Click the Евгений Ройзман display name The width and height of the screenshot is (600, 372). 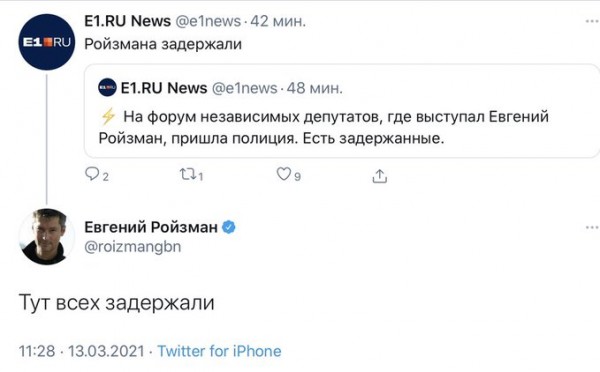pyautogui.click(x=151, y=227)
